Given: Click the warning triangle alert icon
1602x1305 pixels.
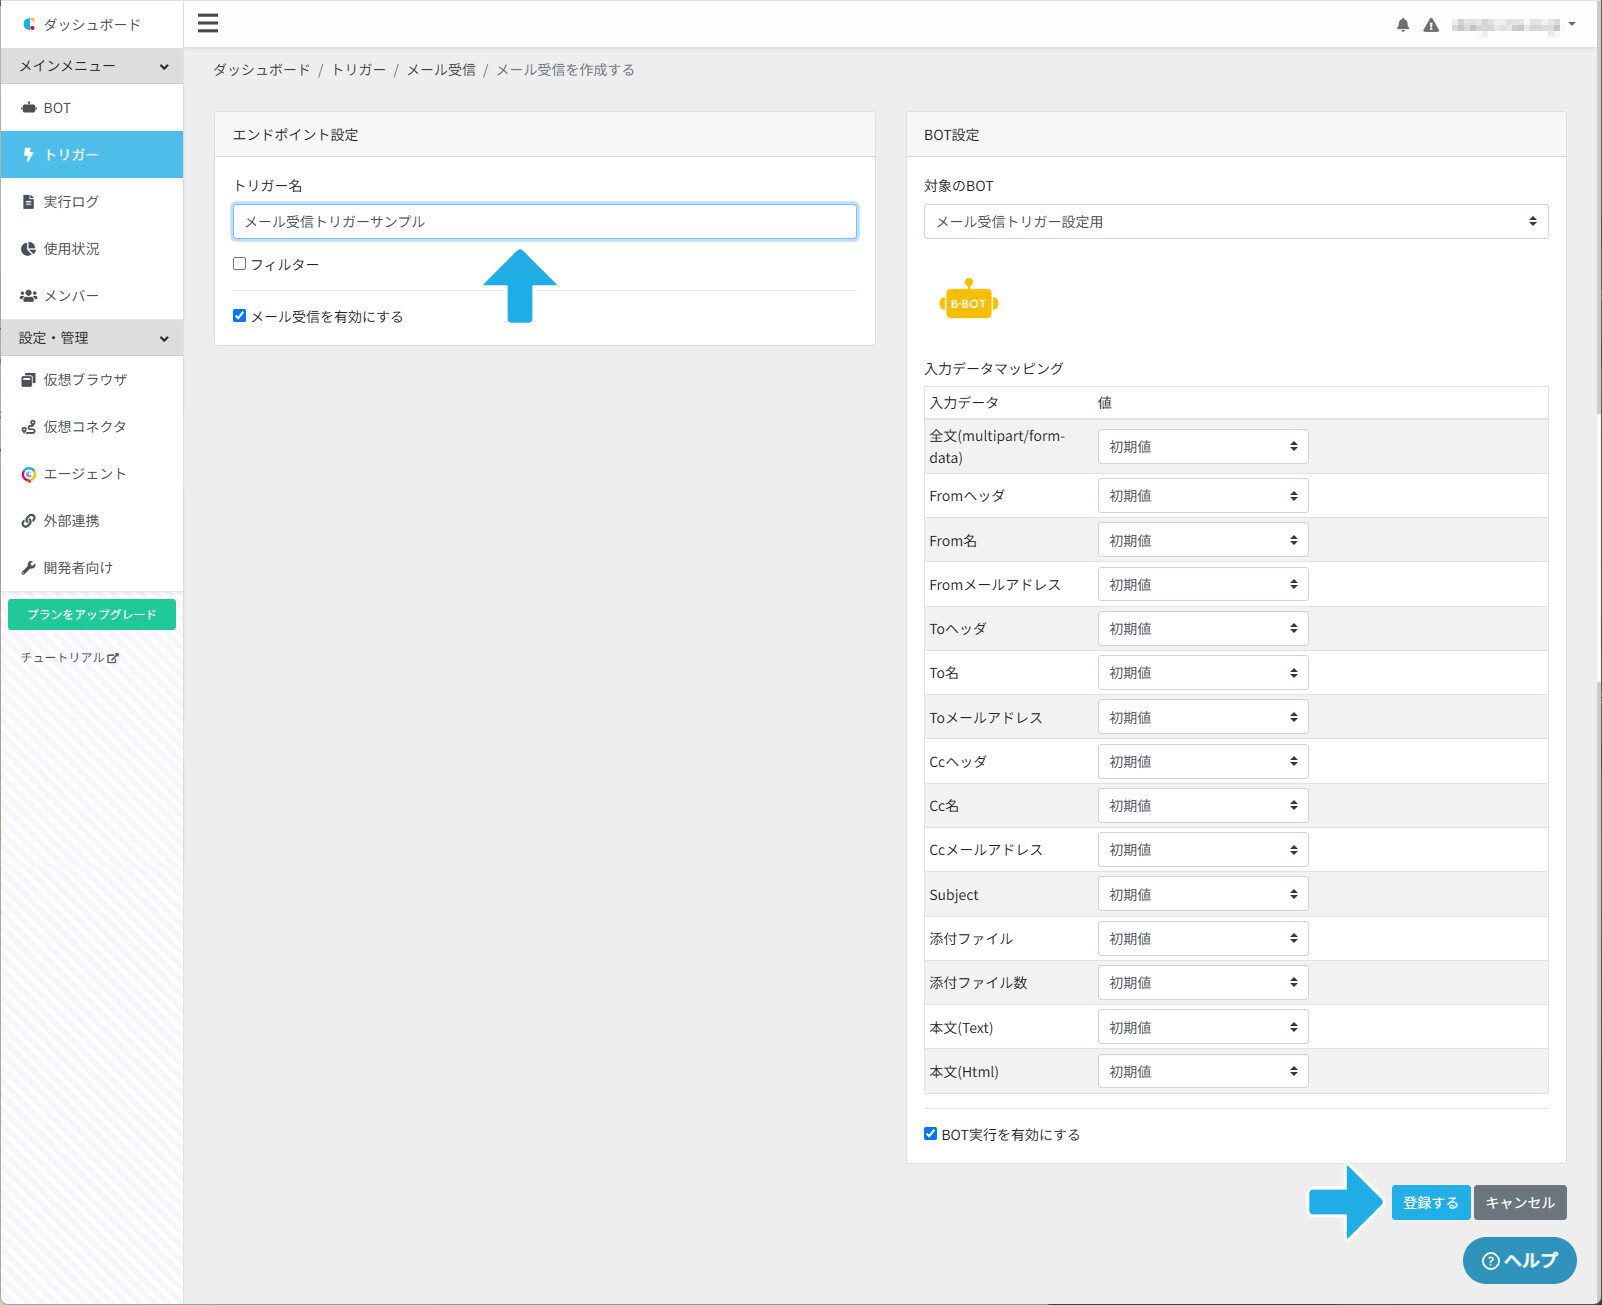Looking at the screenshot, I should pos(1431,25).
